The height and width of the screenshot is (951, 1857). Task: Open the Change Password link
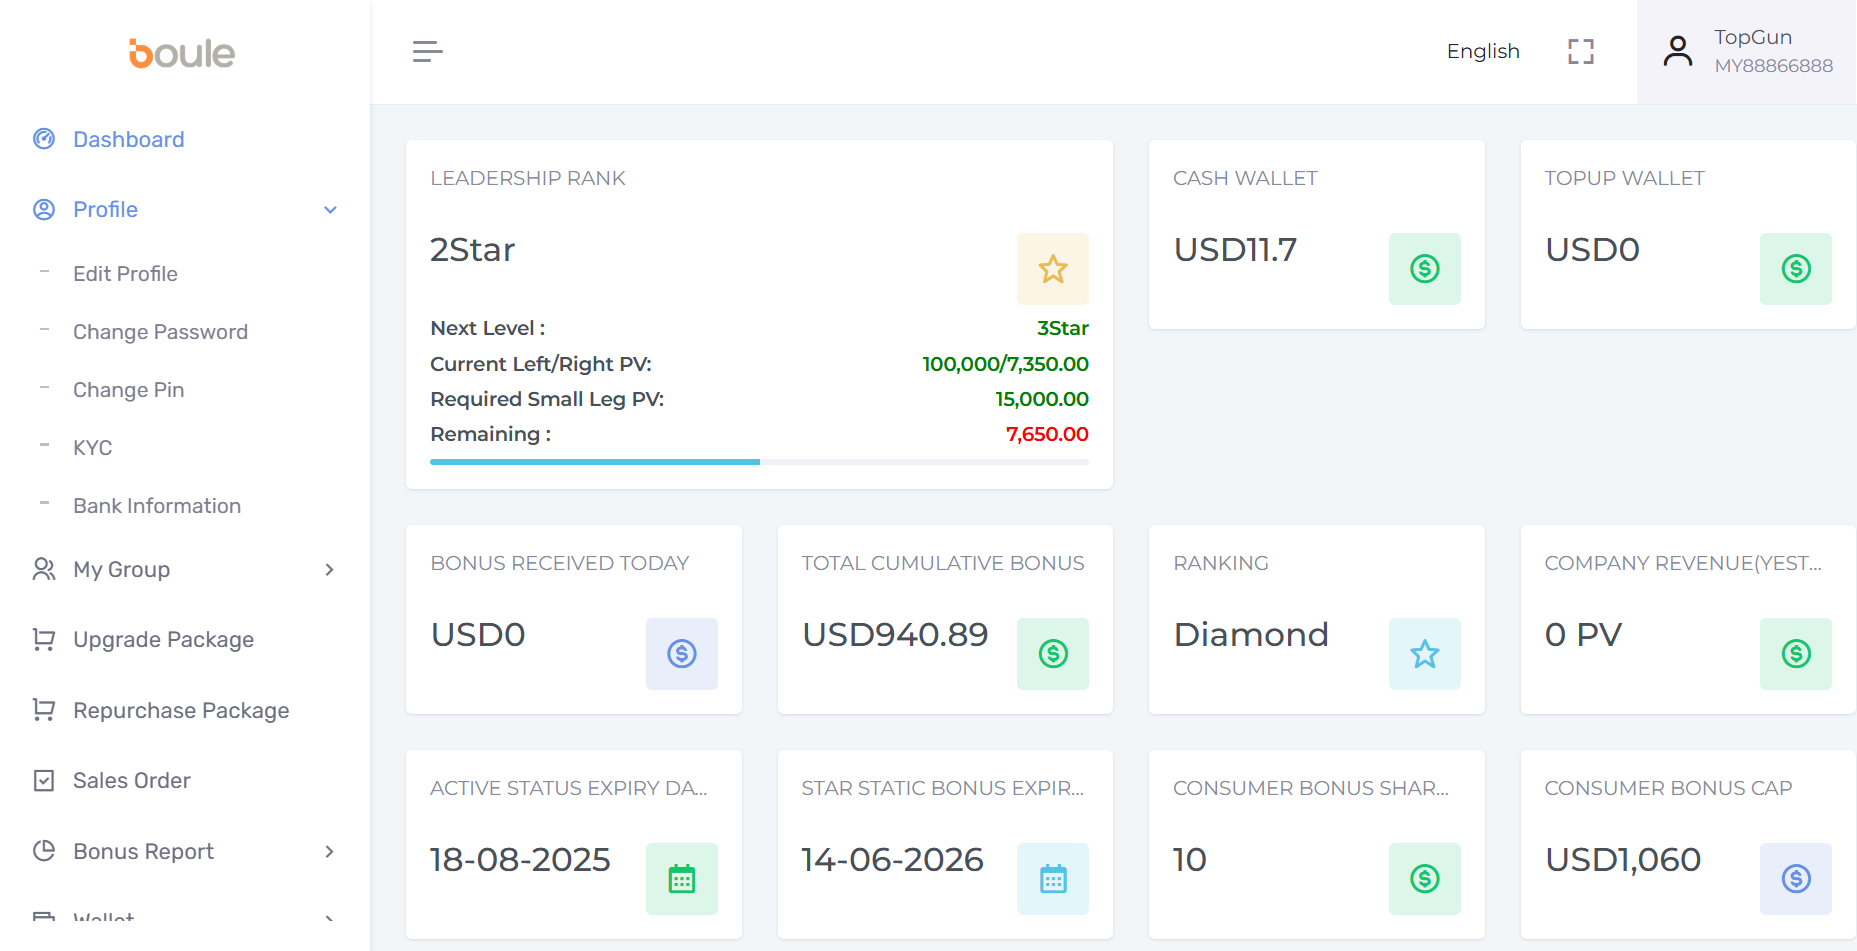(x=160, y=332)
